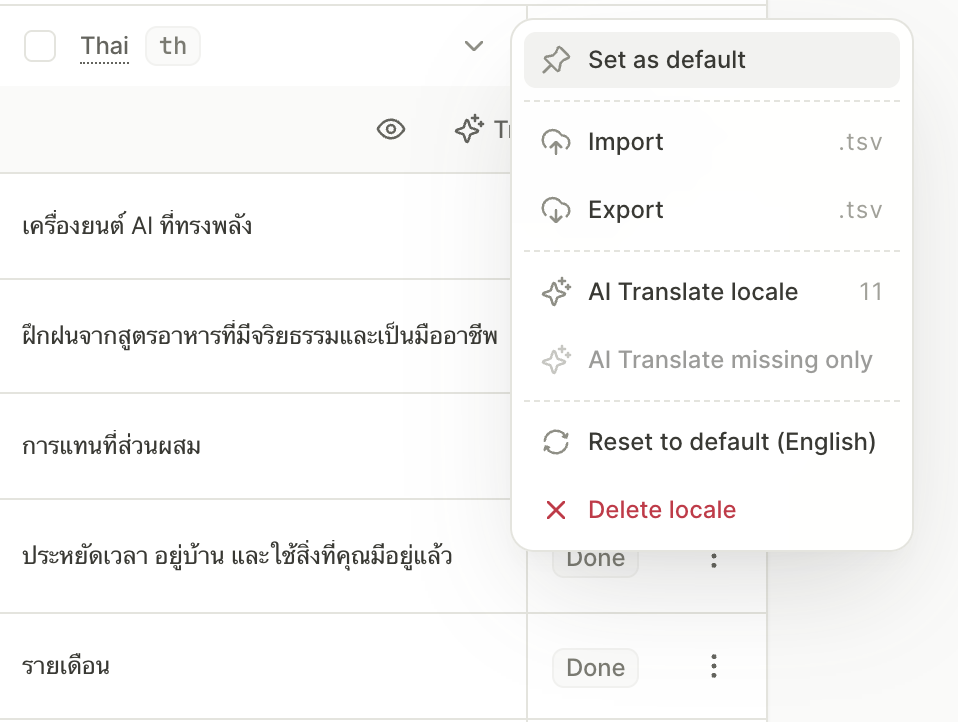Click the AI sparkle icon in the Thai toolbar

coord(469,129)
